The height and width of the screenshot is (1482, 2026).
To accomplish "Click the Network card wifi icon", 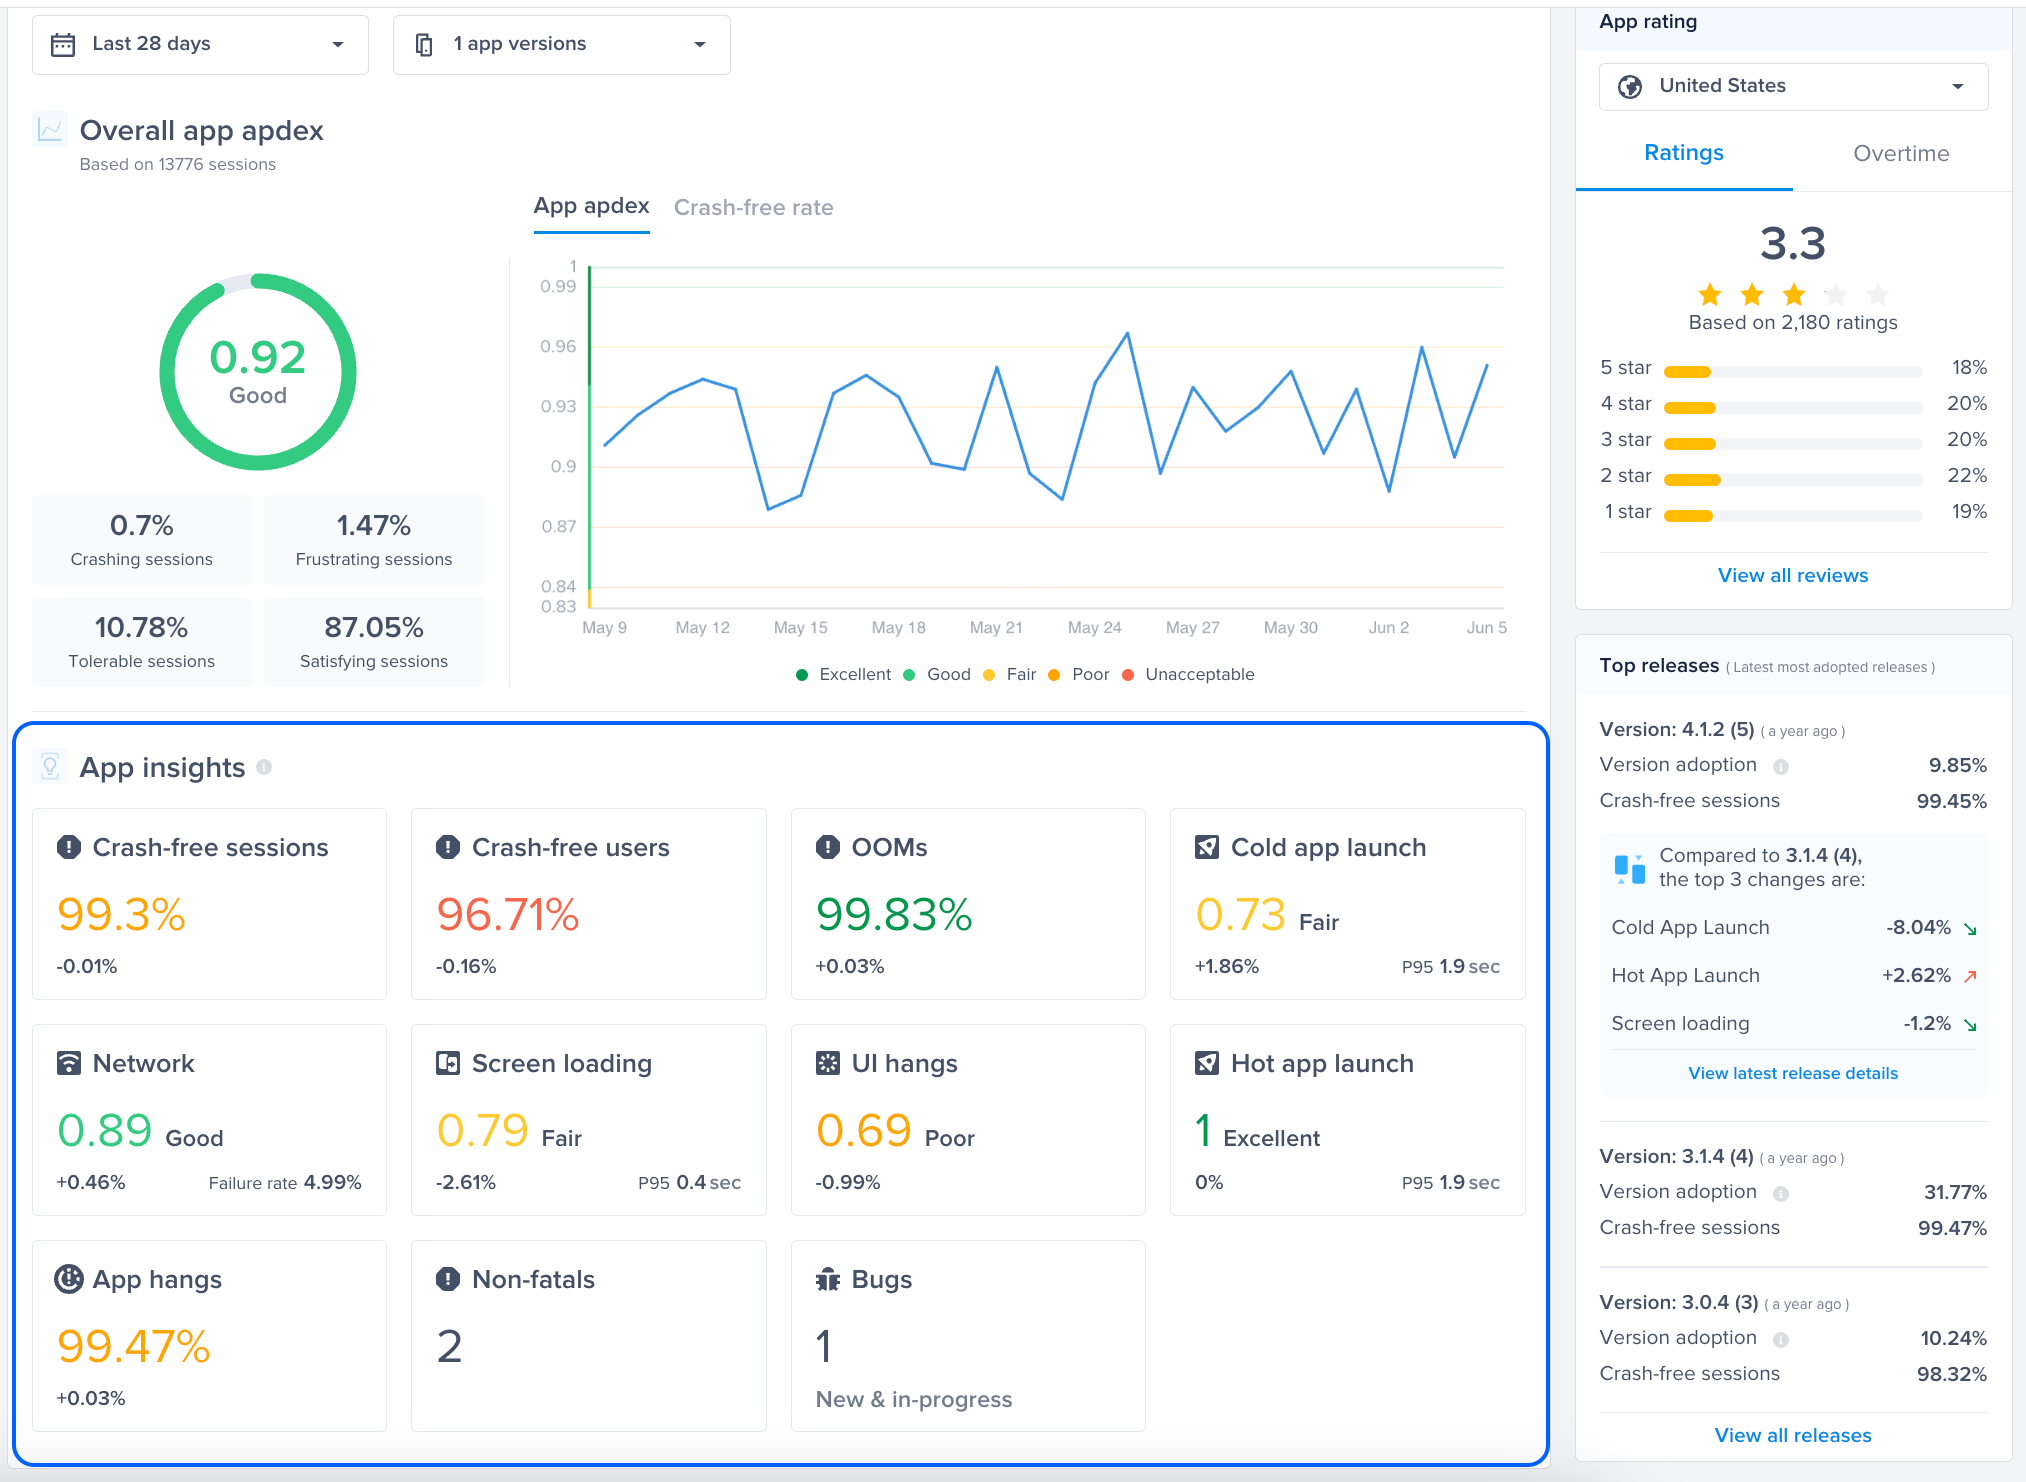I will tap(69, 1063).
